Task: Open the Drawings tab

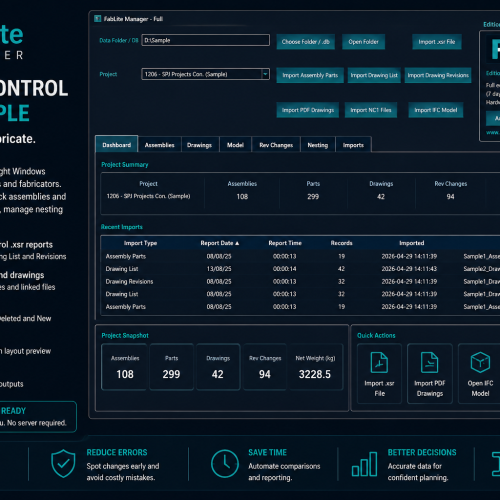Action: [x=199, y=145]
